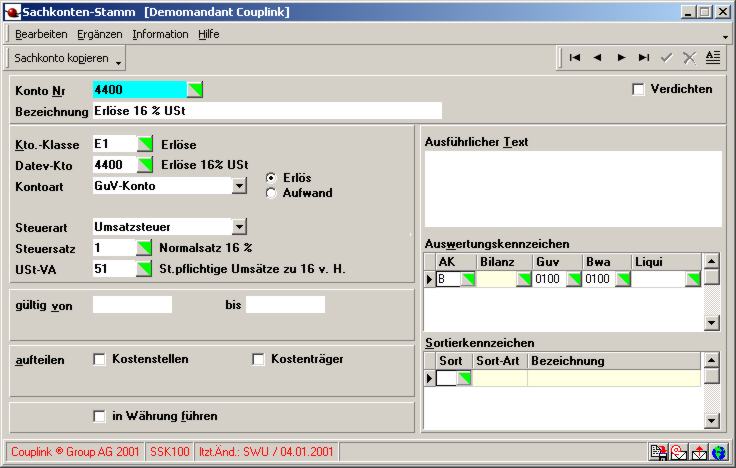Viewport: 736px width, 468px height.
Task: Open the Bearbeiten menu
Action: pyautogui.click(x=41, y=34)
